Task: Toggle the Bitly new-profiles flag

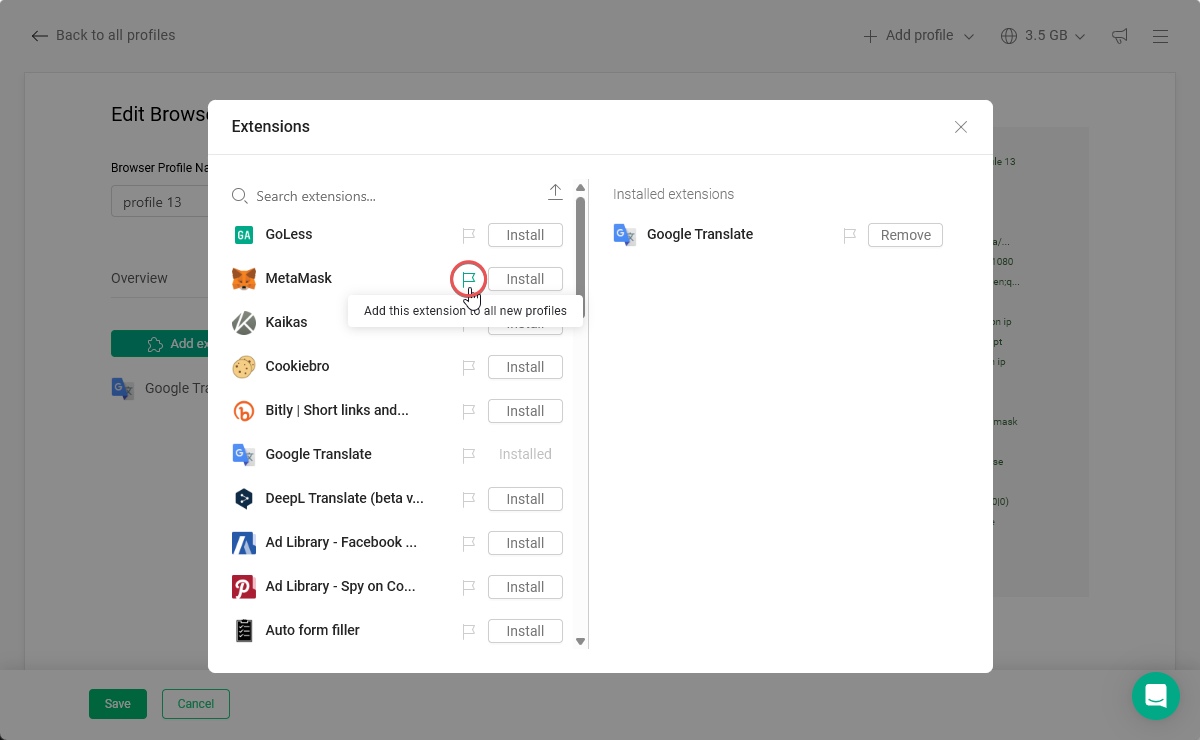Action: click(468, 411)
